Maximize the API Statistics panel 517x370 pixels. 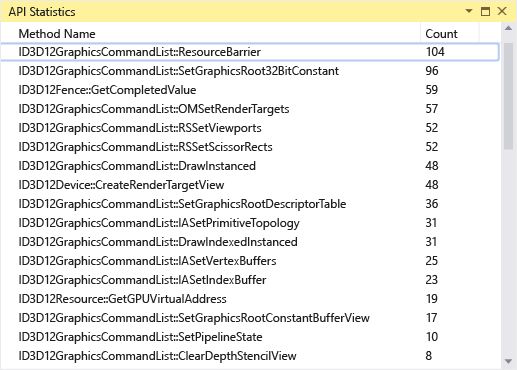[x=485, y=11]
